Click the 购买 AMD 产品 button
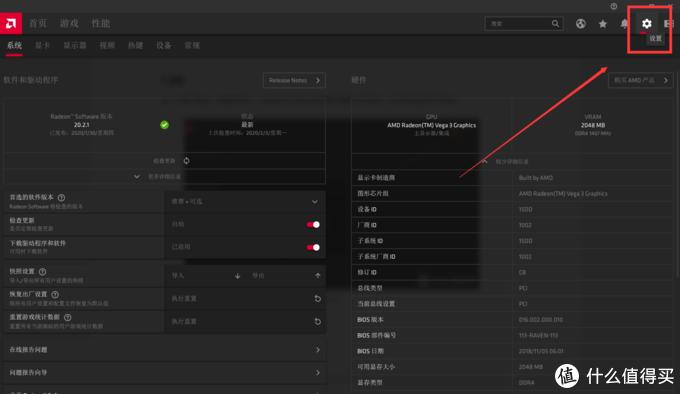The width and height of the screenshot is (680, 394). 641,80
